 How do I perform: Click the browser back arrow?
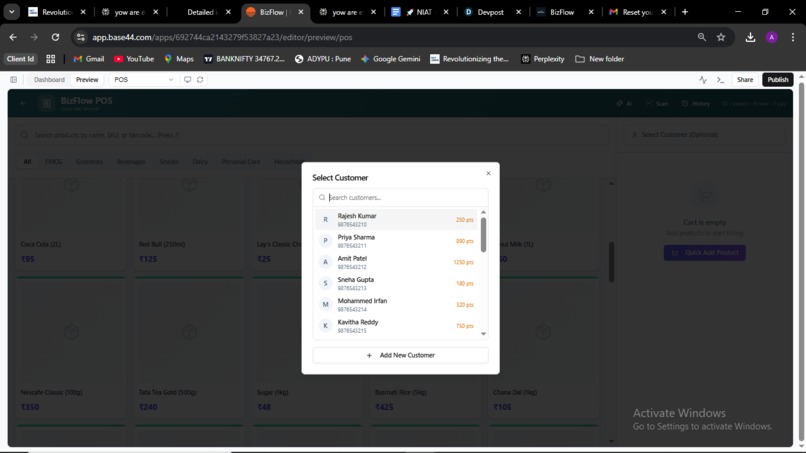point(13,37)
